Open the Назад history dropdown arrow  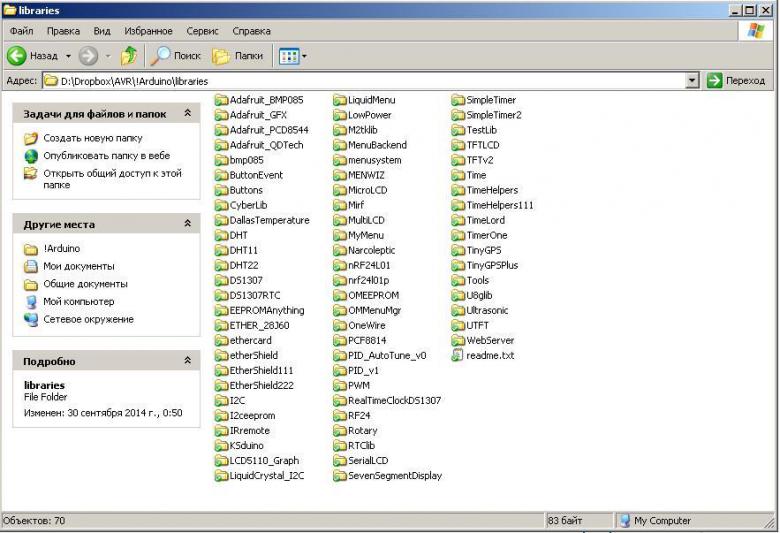coord(69,56)
